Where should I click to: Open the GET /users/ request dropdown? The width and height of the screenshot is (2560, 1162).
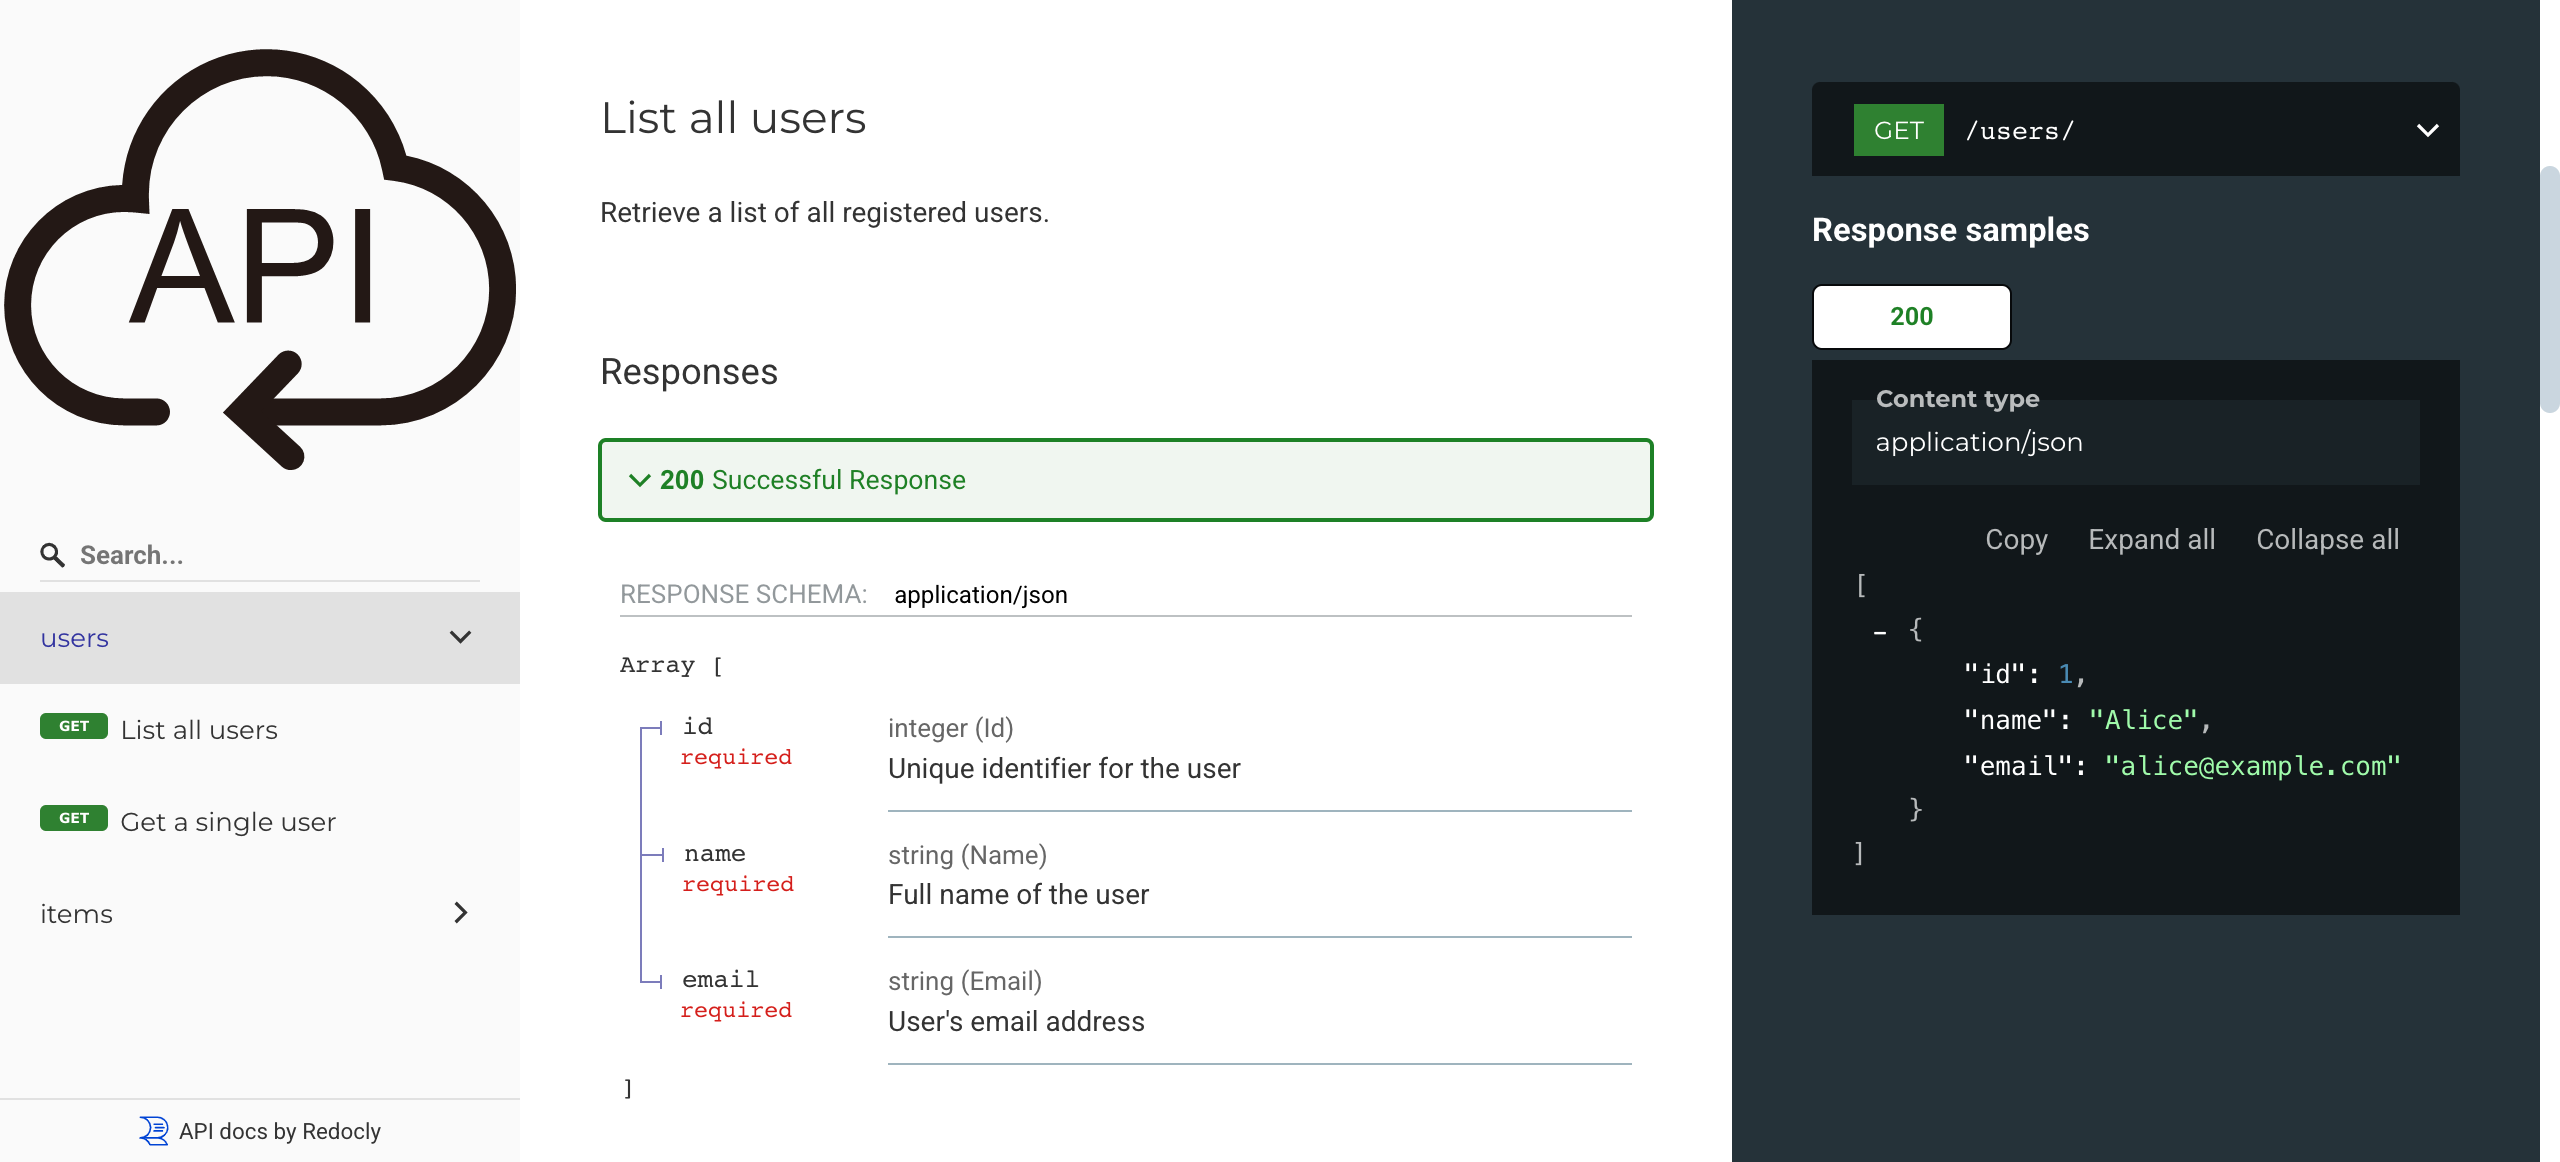[x=2426, y=129]
